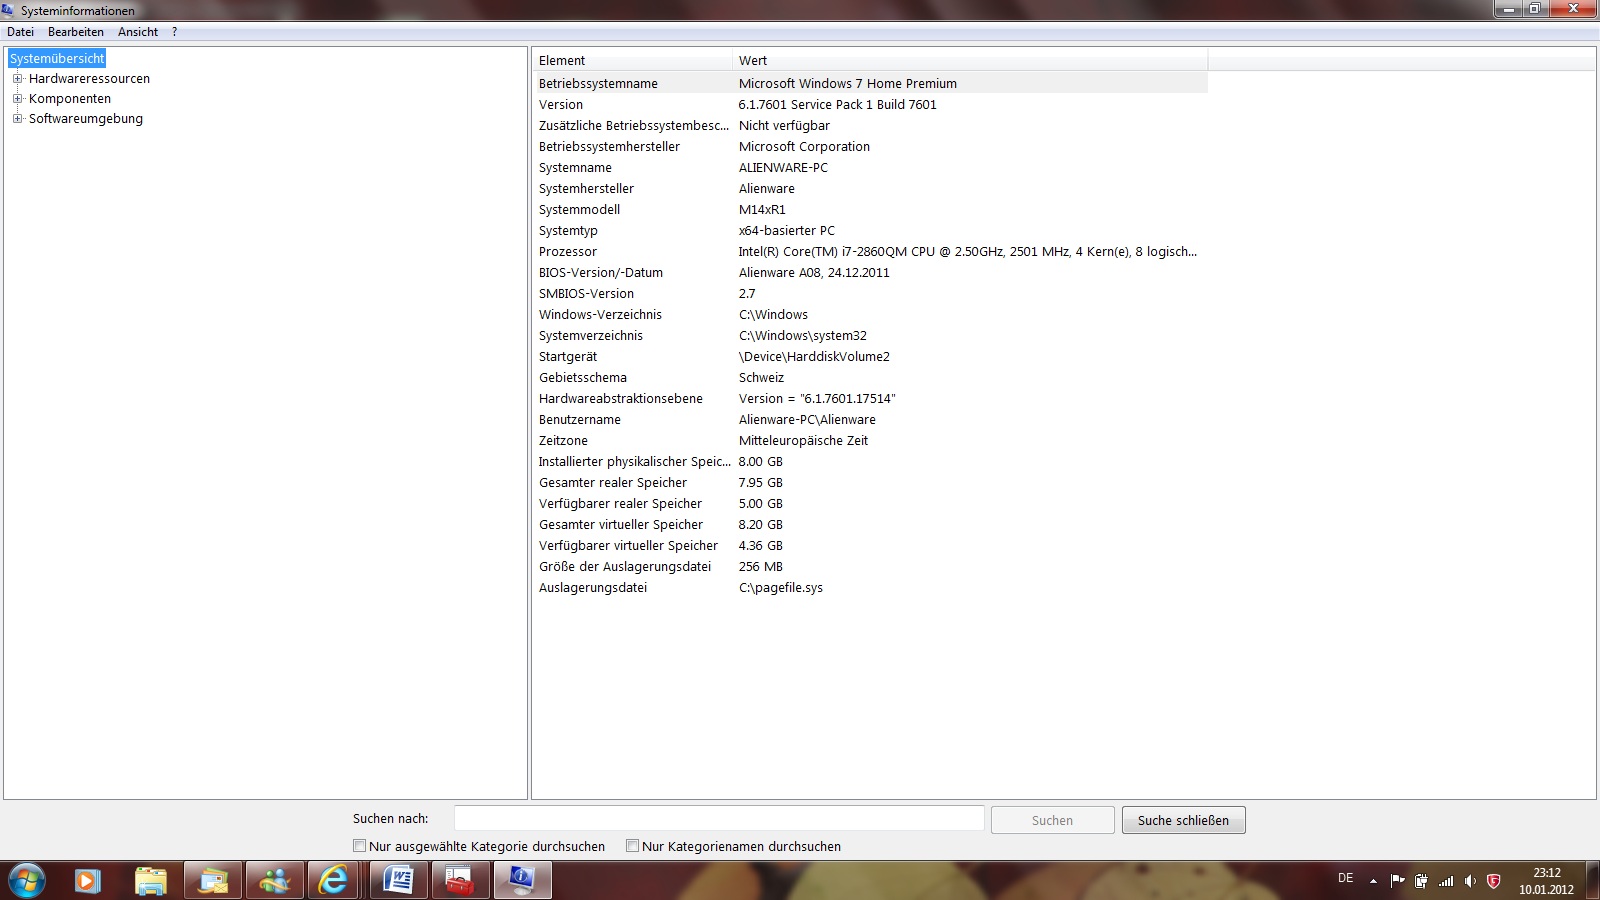Select the Hardwareabstraktionsebene row label
This screenshot has width=1600, height=900.
point(621,399)
